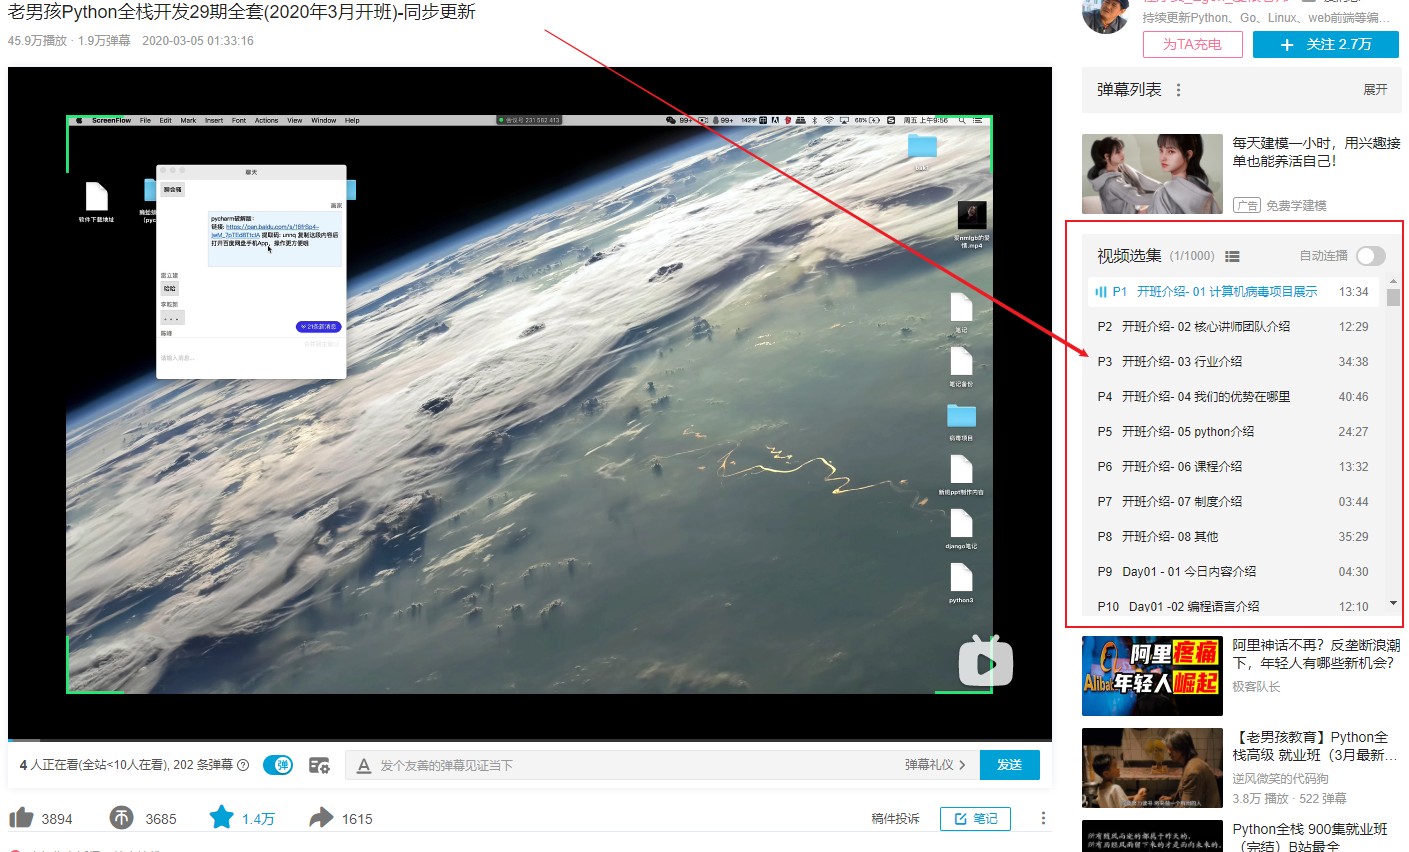This screenshot has width=1409, height=852.
Task: Select episode P10 Day01-02 编程语言介绍
Action: point(1233,605)
